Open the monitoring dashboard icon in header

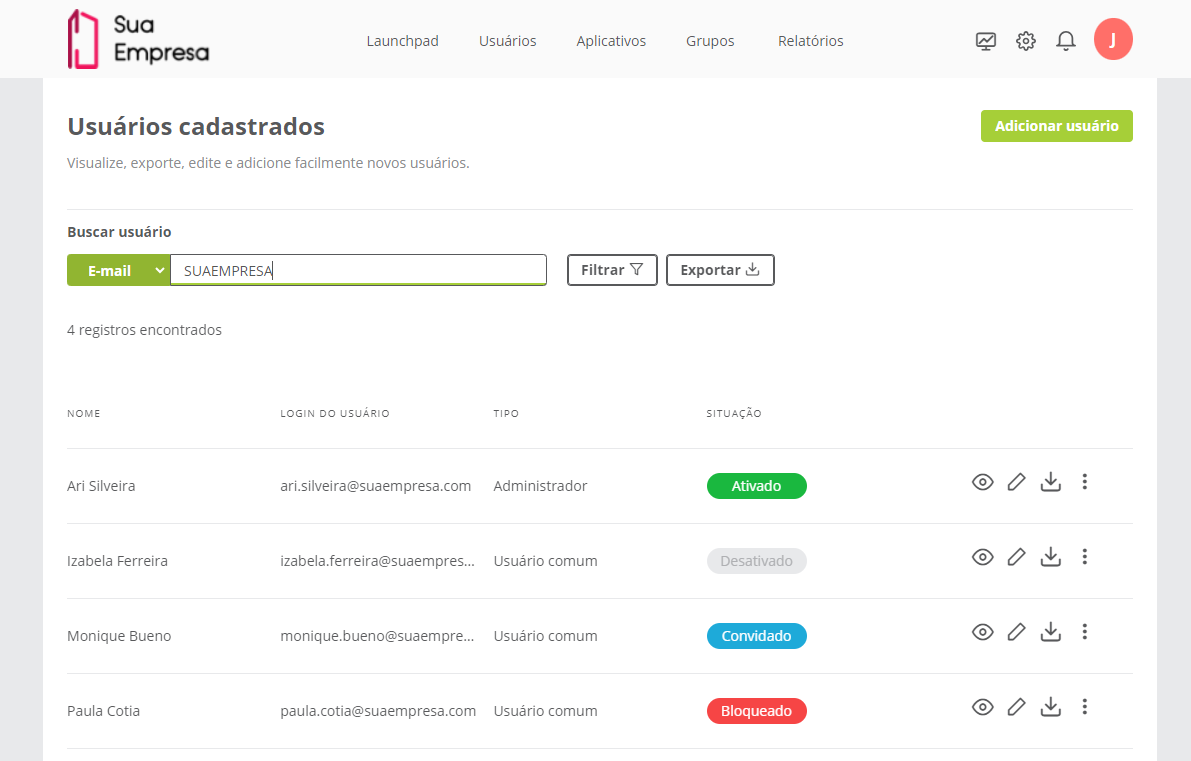985,41
